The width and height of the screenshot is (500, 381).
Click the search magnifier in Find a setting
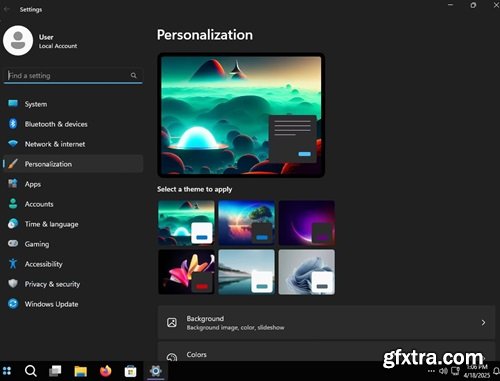134,75
